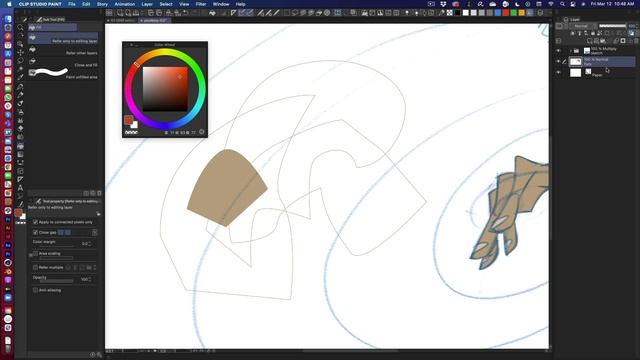Image resolution: width=640 pixels, height=360 pixels.
Task: Toggle 'Apply to connected pixels only' checkbox
Action: pyautogui.click(x=35, y=222)
